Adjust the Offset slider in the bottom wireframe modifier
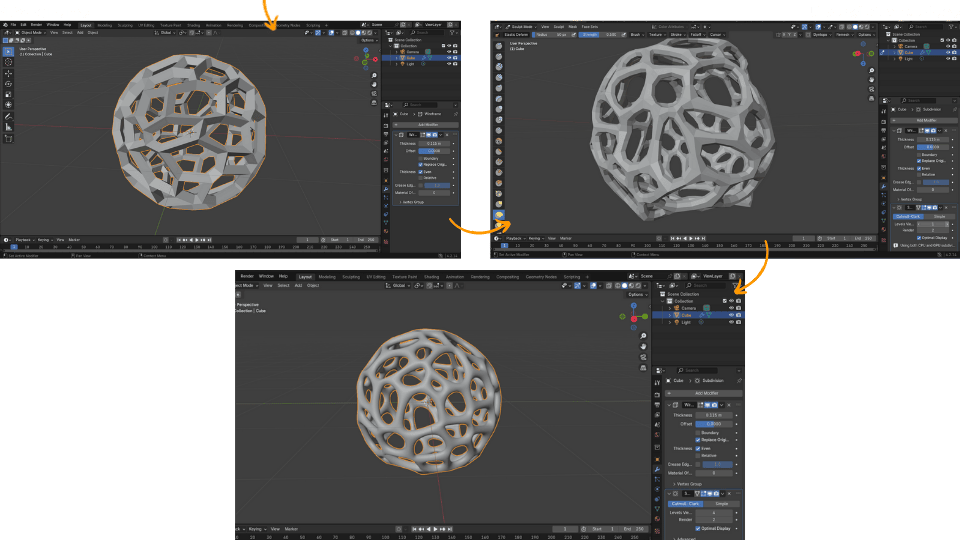 coord(715,423)
